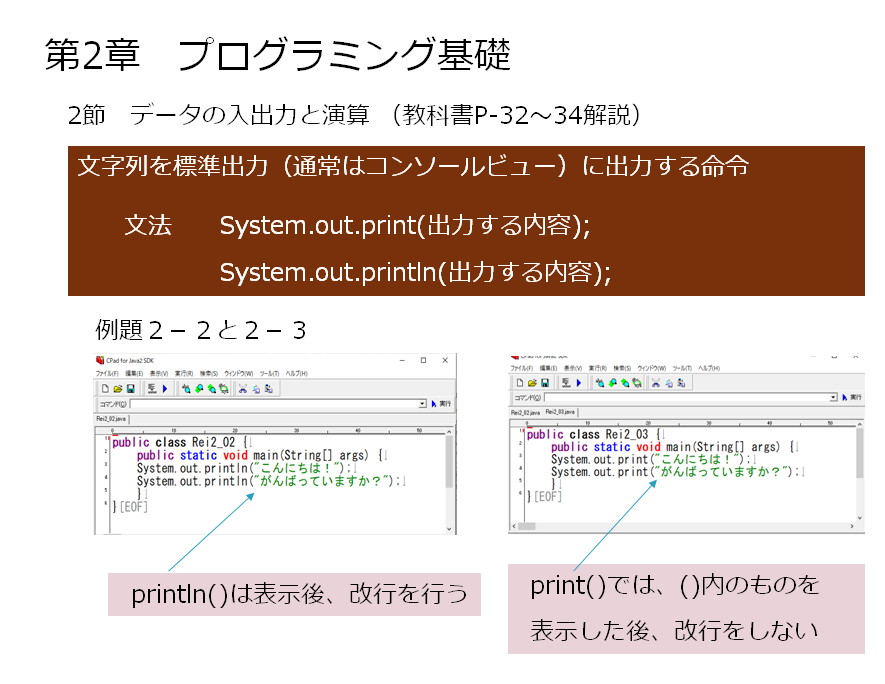The width and height of the screenshot is (885, 684).
Task: Click 実行 button beside command box, Rei2_02 window
Action: tap(441, 404)
